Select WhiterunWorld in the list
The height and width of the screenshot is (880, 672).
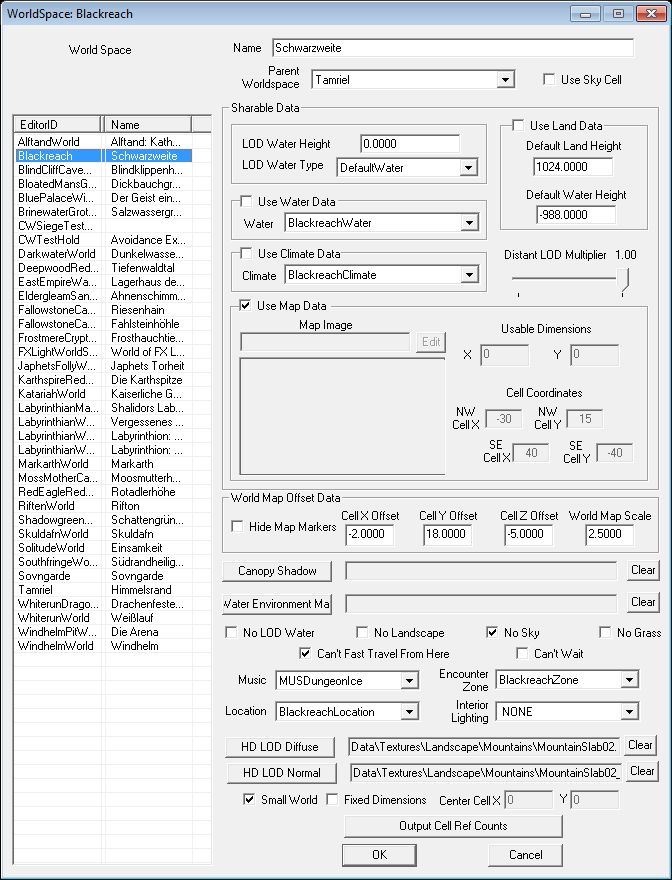pos(54,618)
